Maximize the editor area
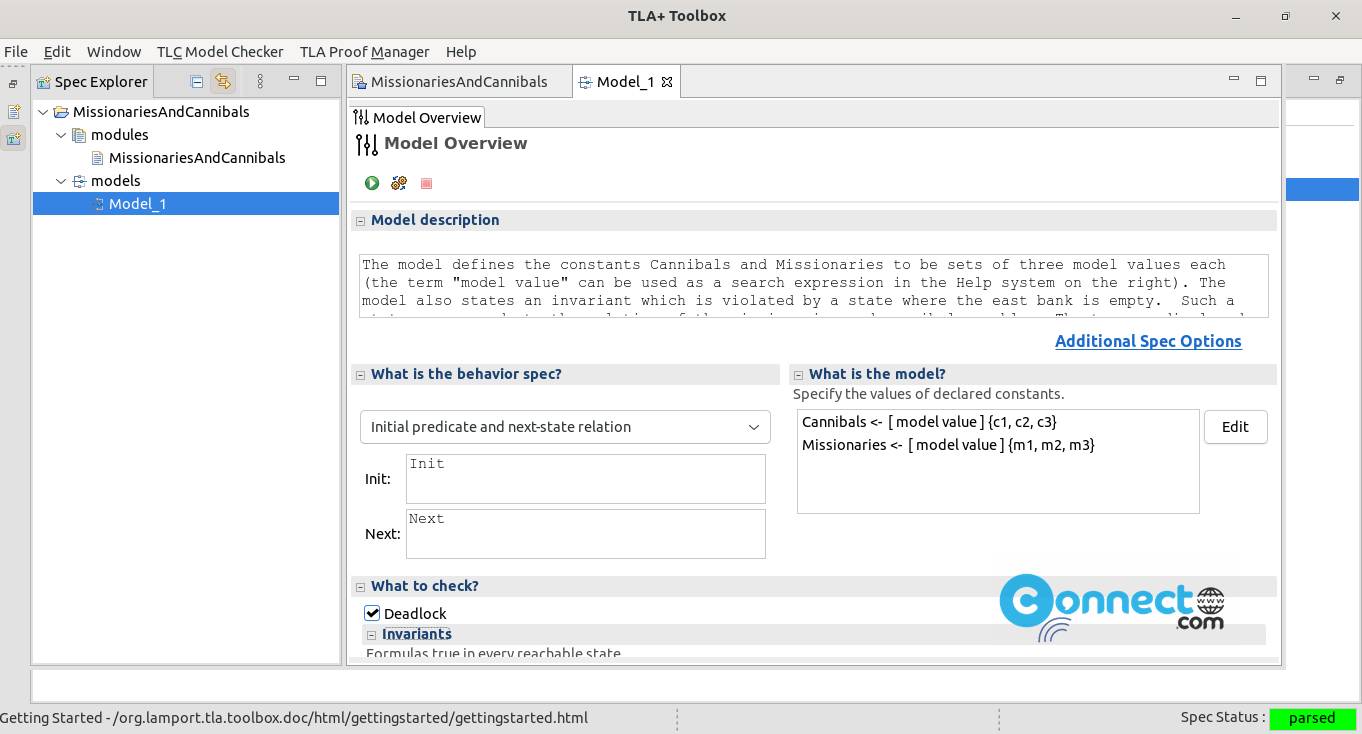1362x734 pixels. click(x=1261, y=81)
